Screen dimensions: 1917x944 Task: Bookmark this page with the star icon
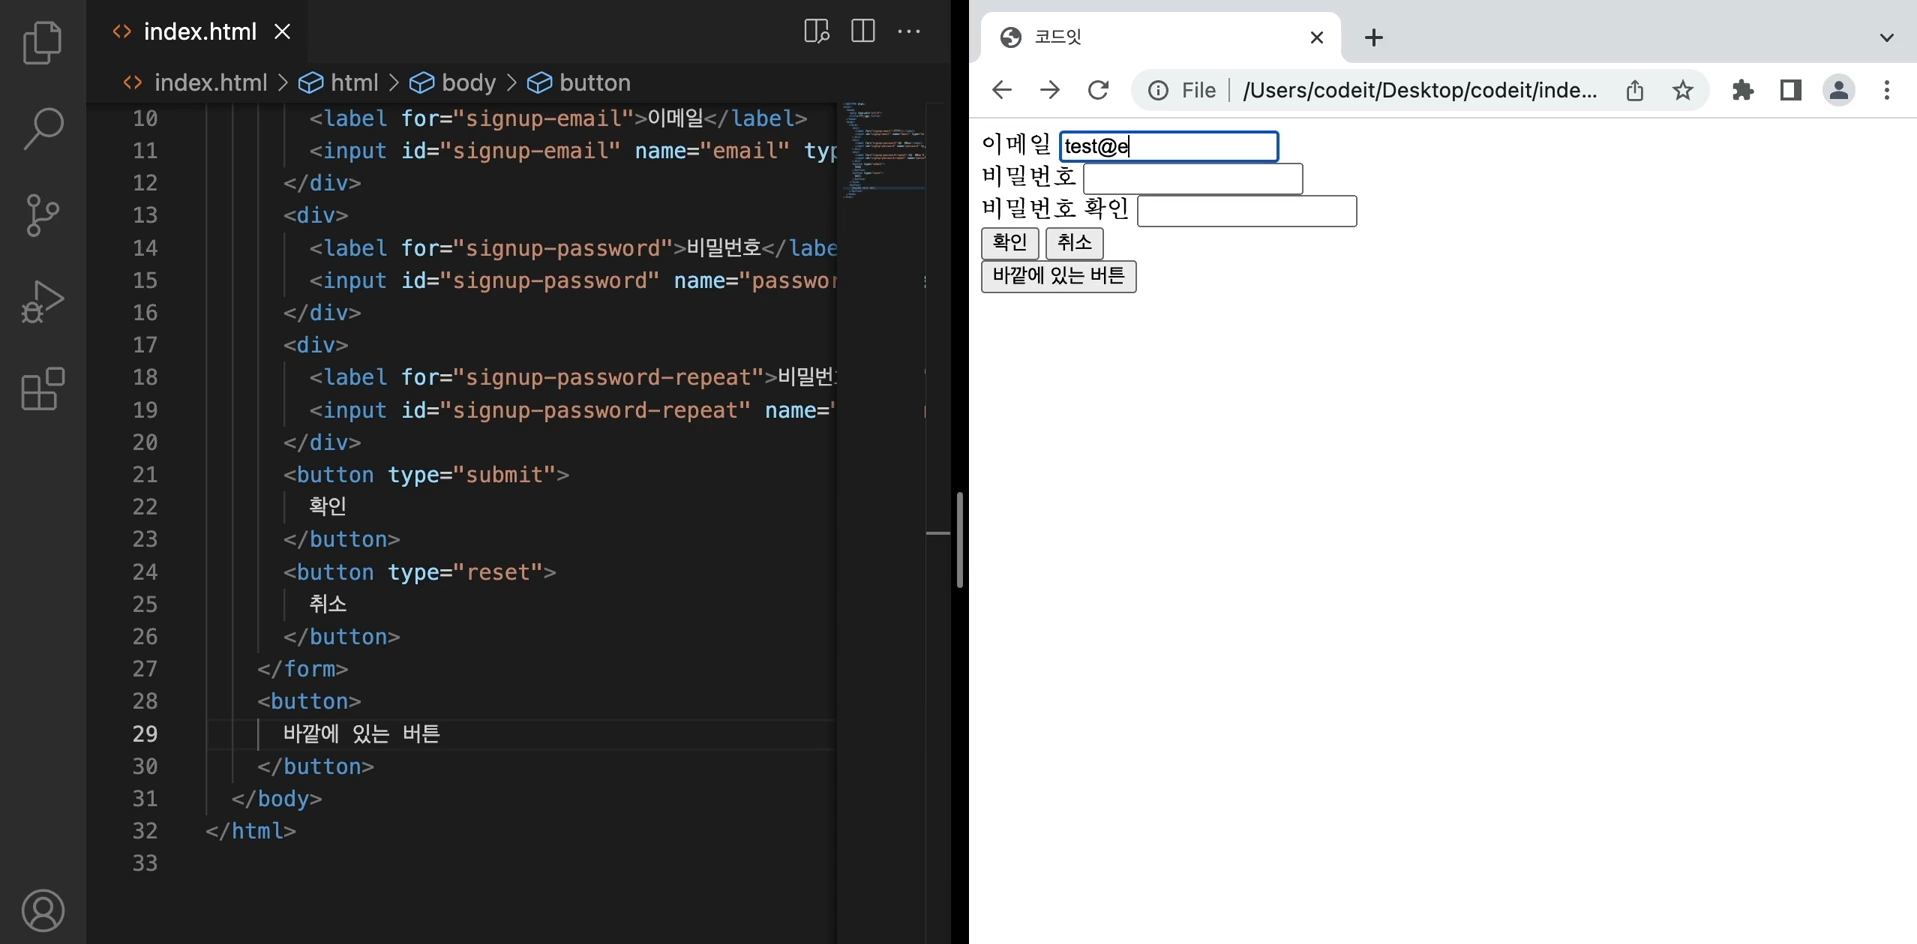coord(1683,91)
